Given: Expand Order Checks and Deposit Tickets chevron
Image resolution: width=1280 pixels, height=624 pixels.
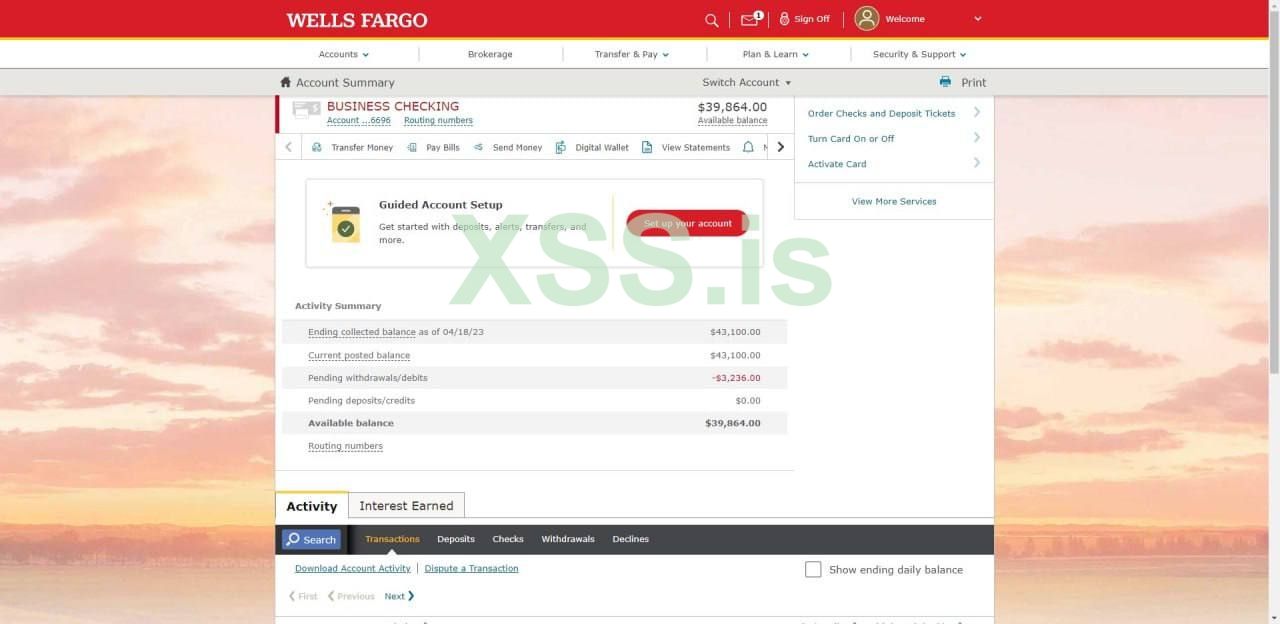Looking at the screenshot, I should pos(977,112).
